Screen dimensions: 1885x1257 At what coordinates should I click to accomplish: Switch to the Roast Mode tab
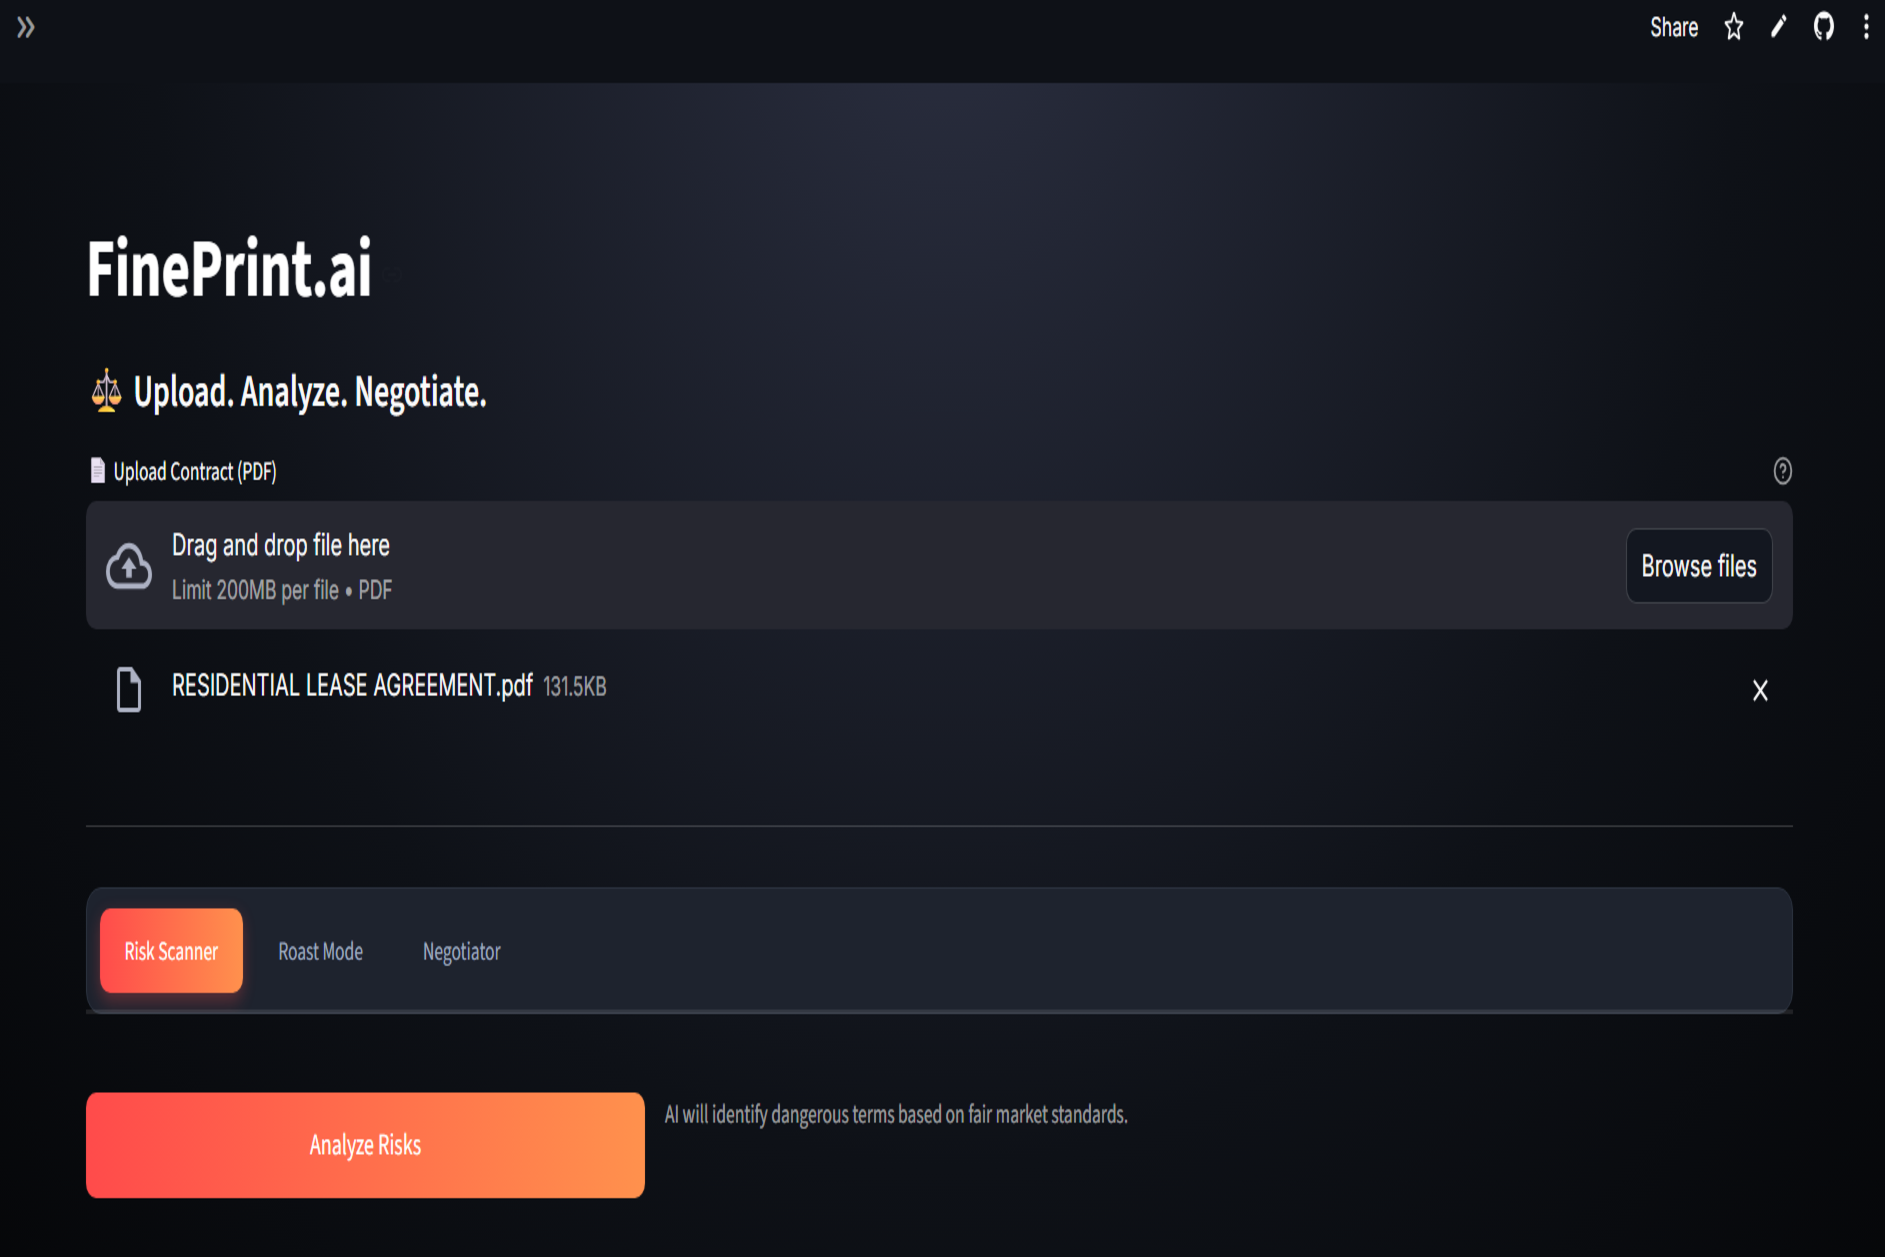coord(320,951)
